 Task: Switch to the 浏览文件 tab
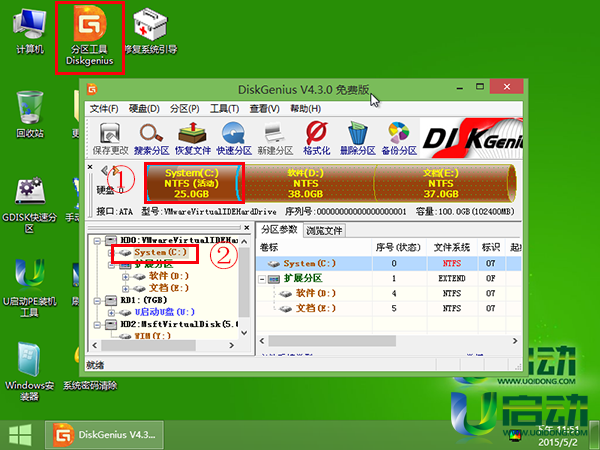(x=324, y=231)
